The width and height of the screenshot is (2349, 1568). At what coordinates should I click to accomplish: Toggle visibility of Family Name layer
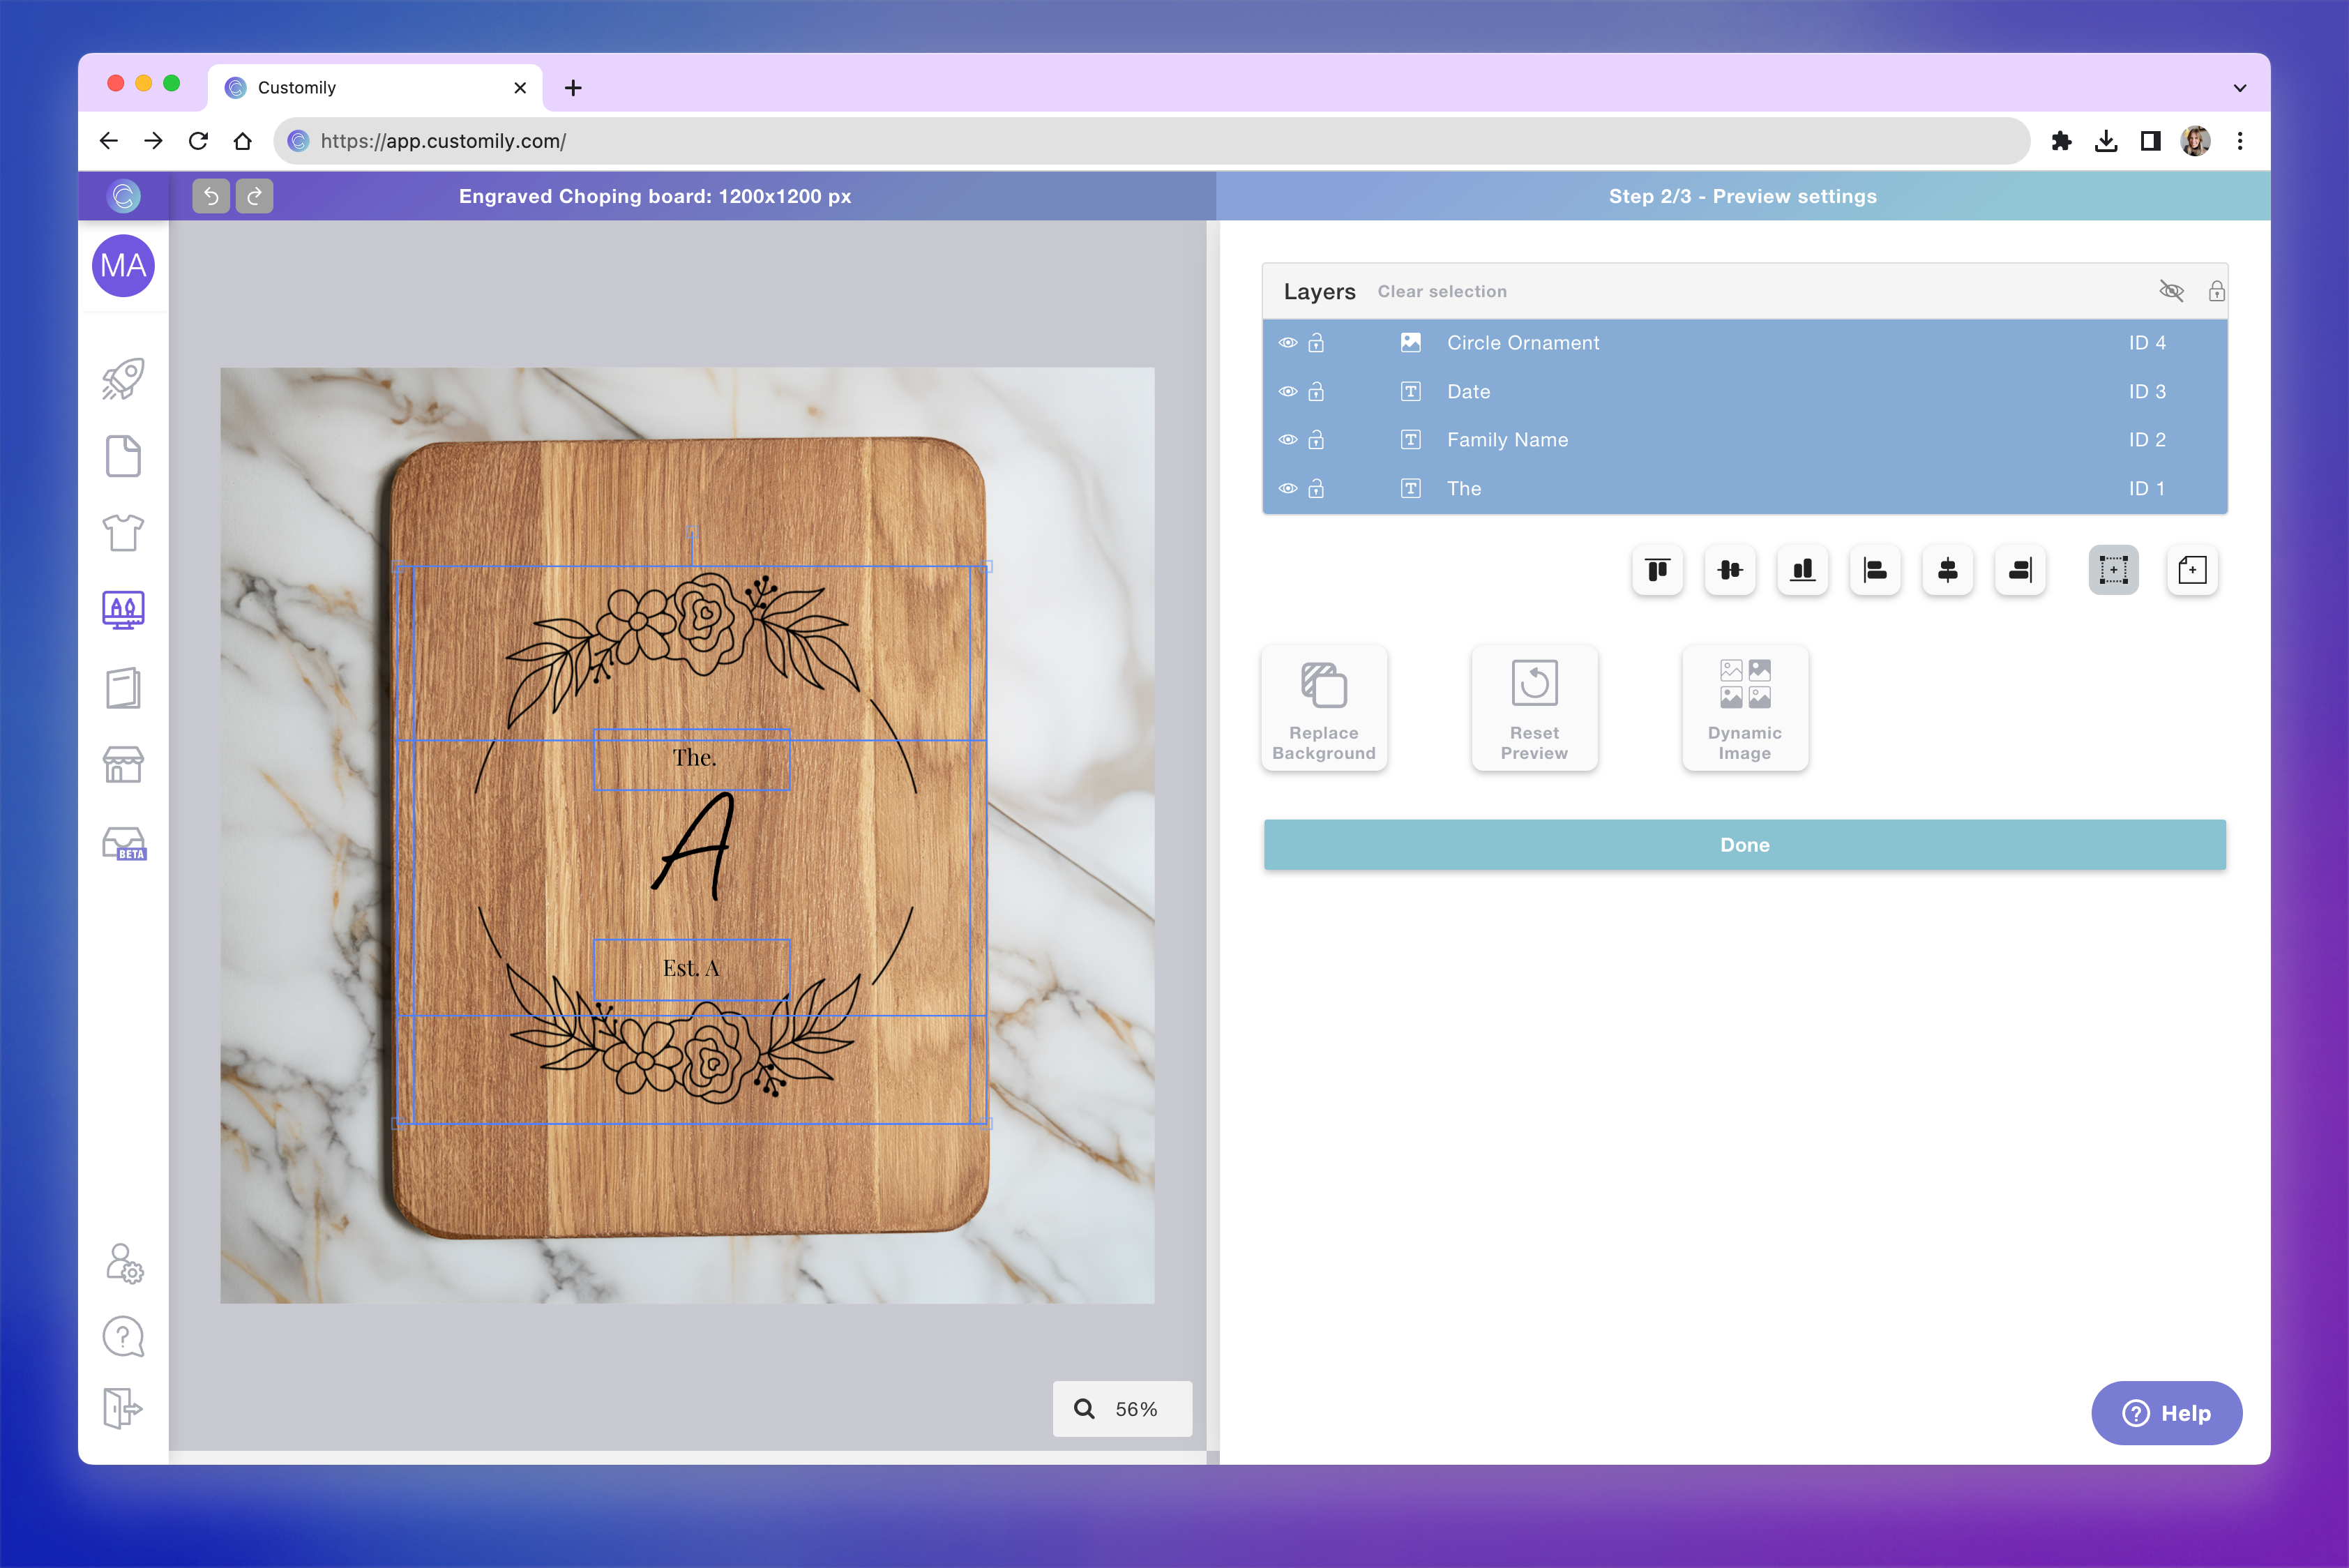click(x=1288, y=440)
